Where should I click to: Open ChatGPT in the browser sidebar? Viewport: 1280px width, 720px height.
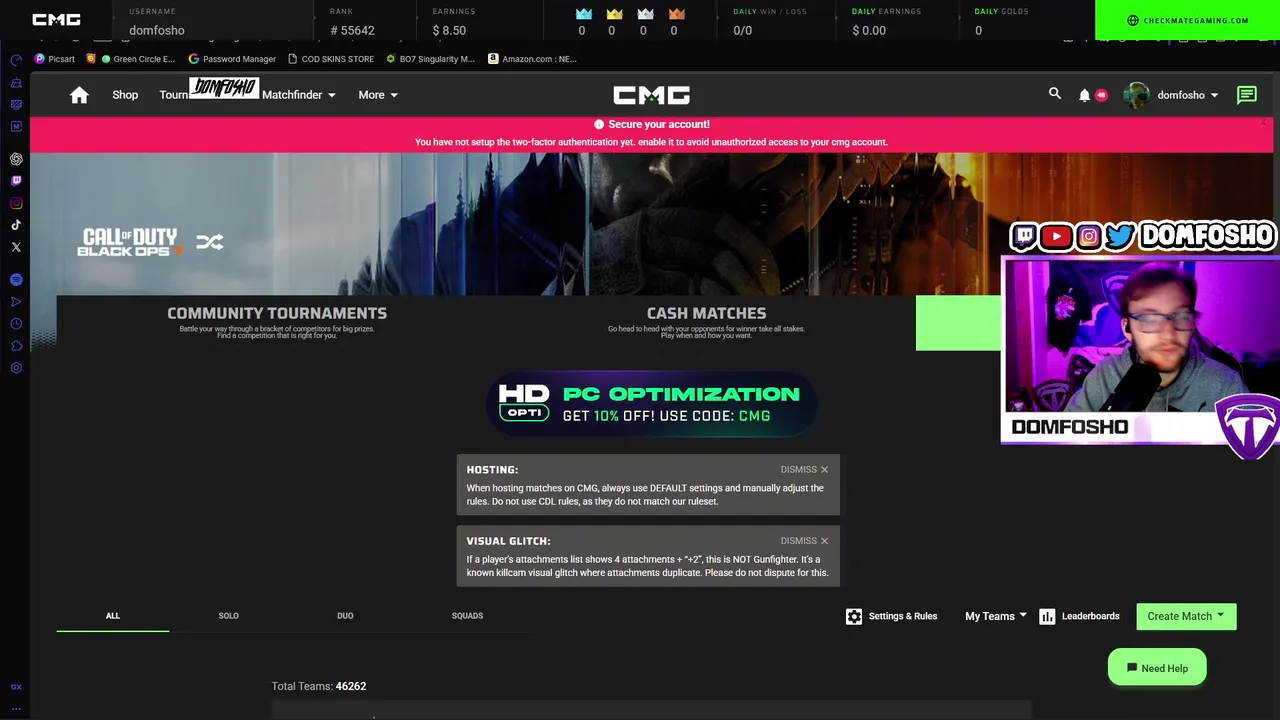(16, 159)
